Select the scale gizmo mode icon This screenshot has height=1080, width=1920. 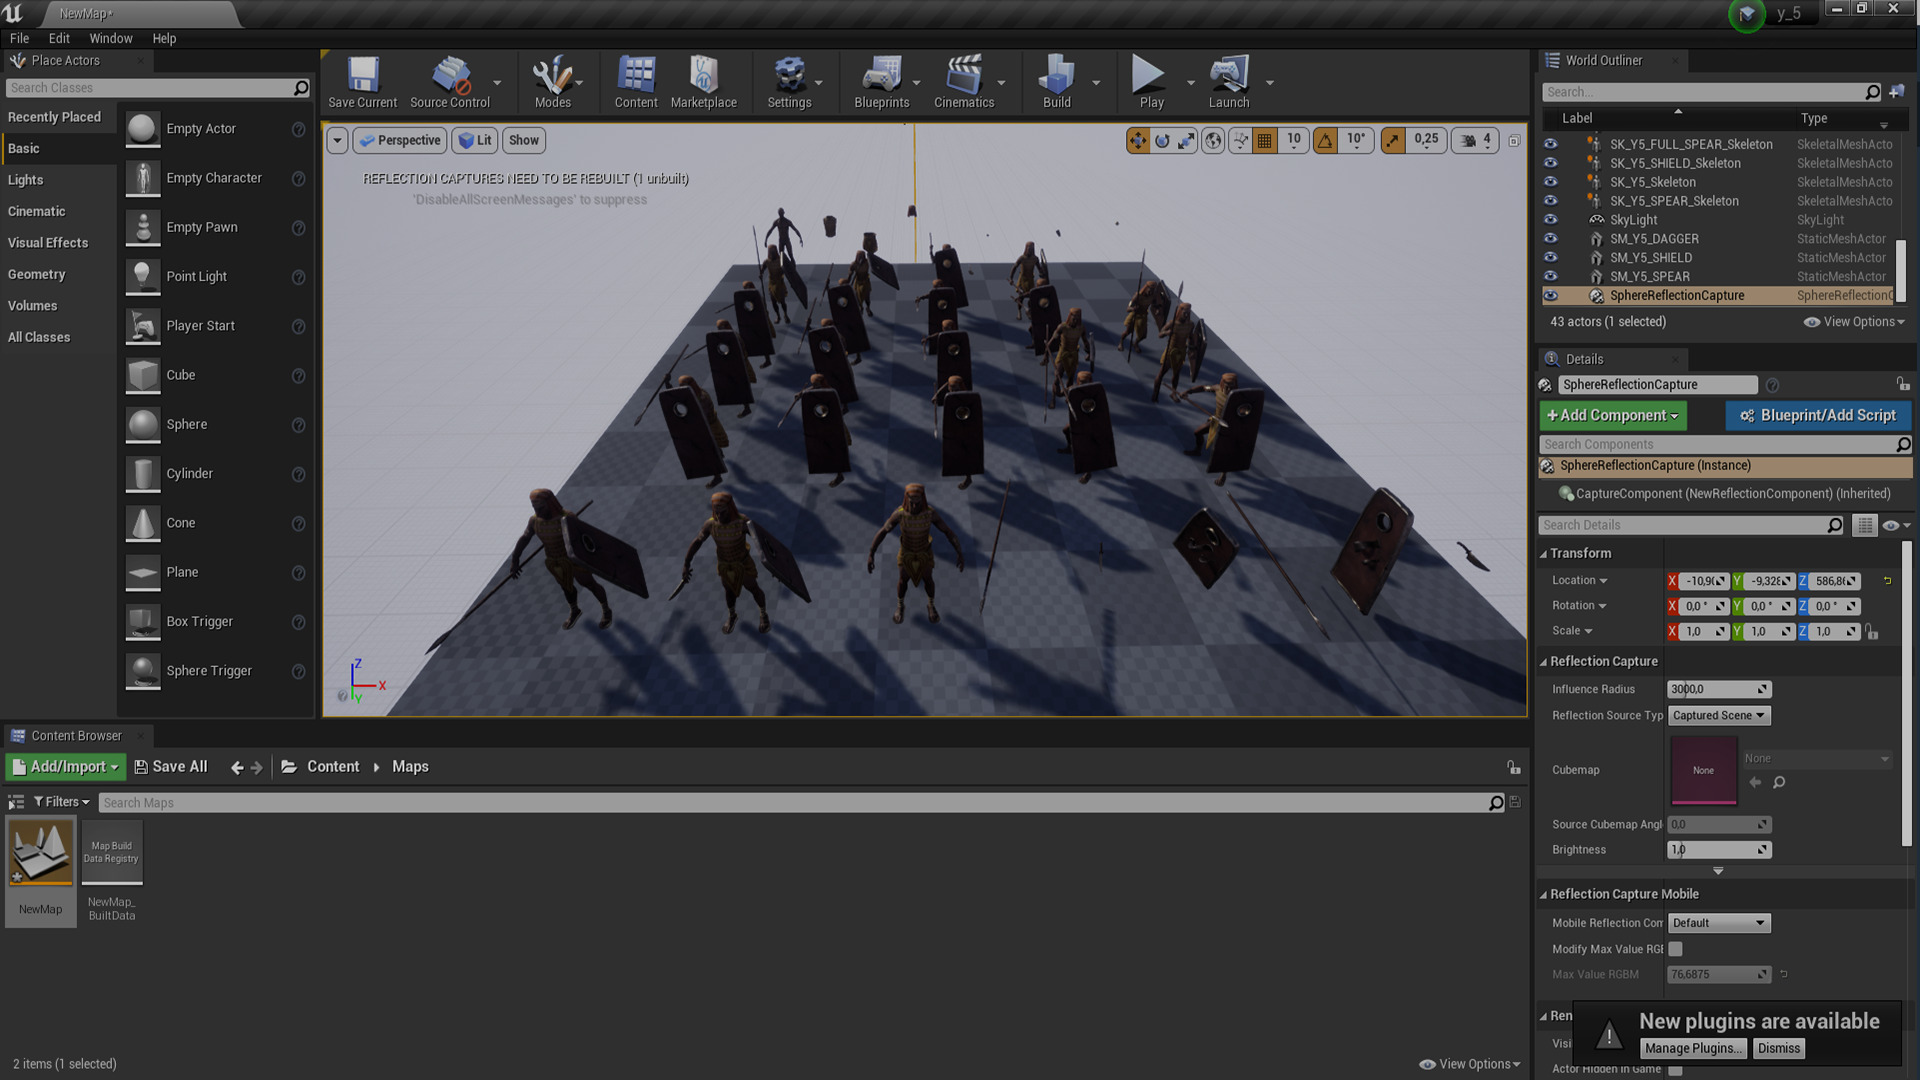click(1186, 141)
